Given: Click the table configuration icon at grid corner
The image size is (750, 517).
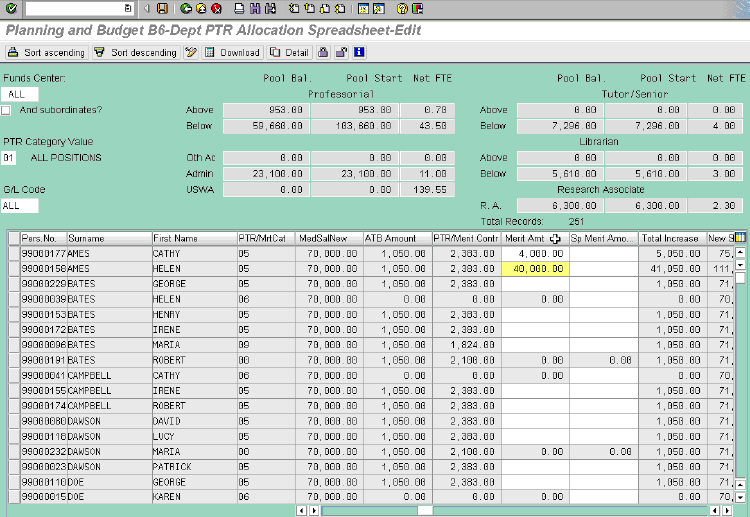Looking at the screenshot, I should [x=740, y=237].
